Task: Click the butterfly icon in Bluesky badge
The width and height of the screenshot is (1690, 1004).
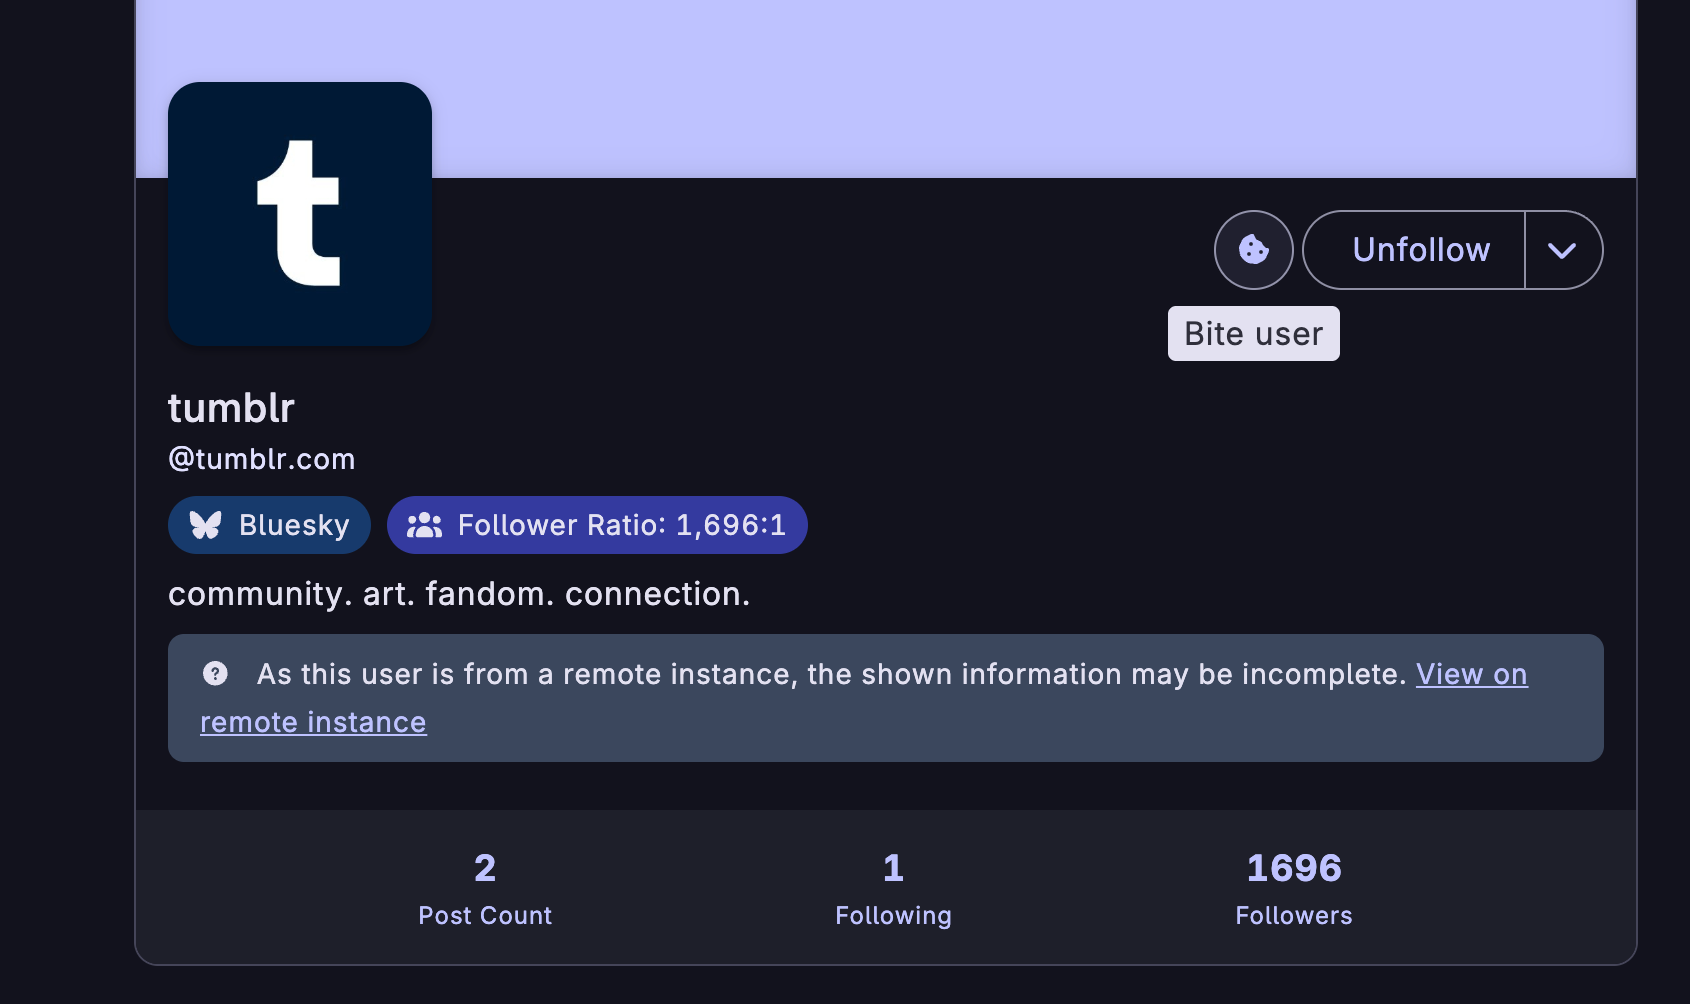Action: point(206,525)
